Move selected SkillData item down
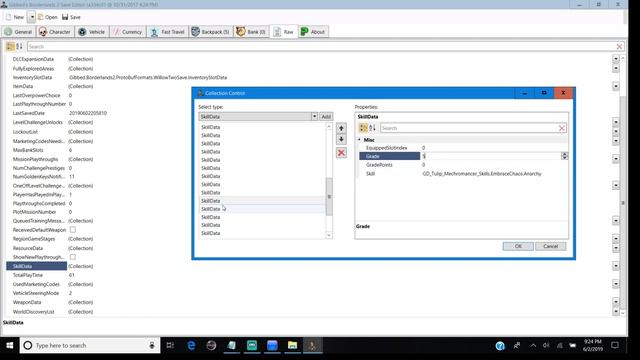The height and width of the screenshot is (360, 640). pos(341,140)
